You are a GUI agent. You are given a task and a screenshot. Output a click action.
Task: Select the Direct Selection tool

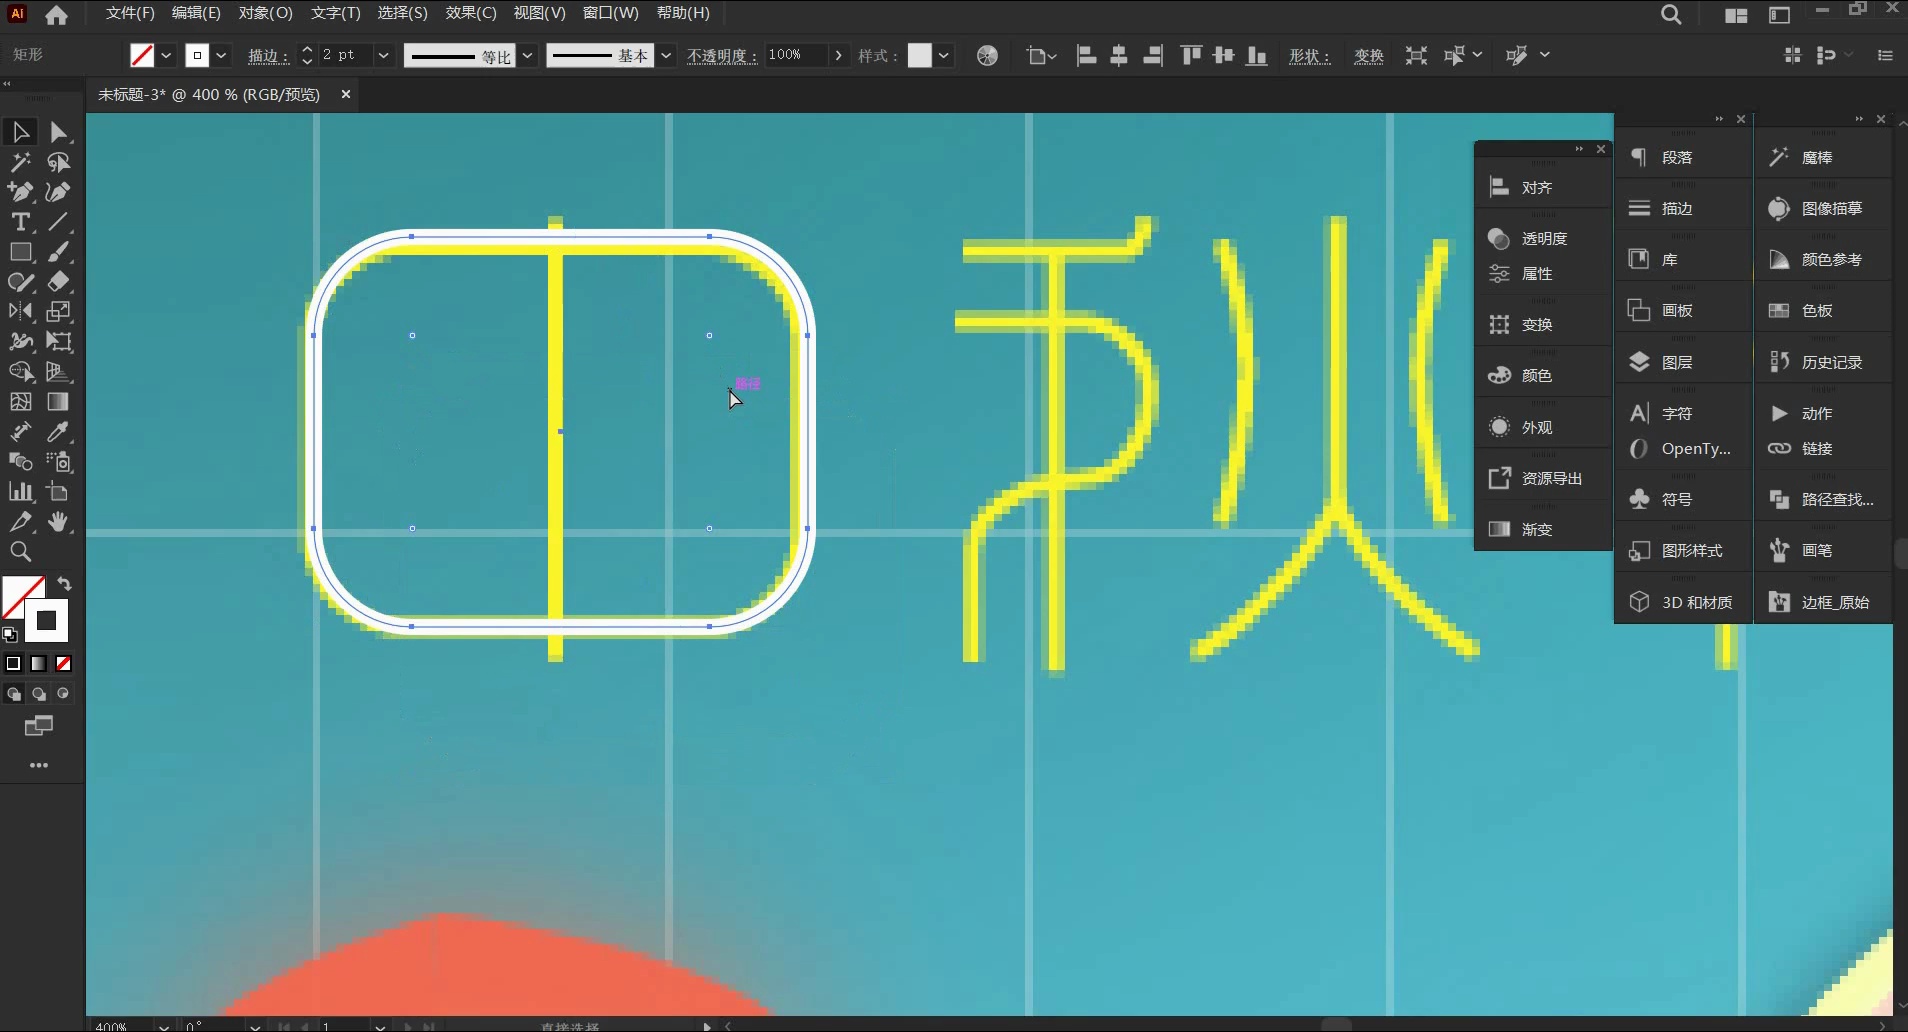point(58,132)
